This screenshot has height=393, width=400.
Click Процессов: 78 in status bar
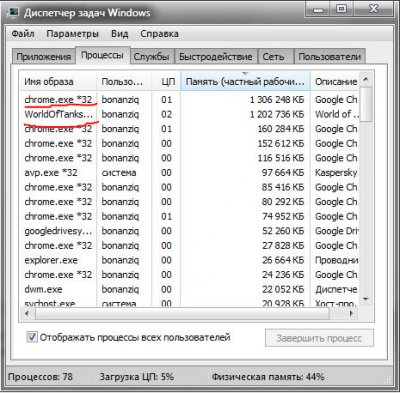point(40,377)
